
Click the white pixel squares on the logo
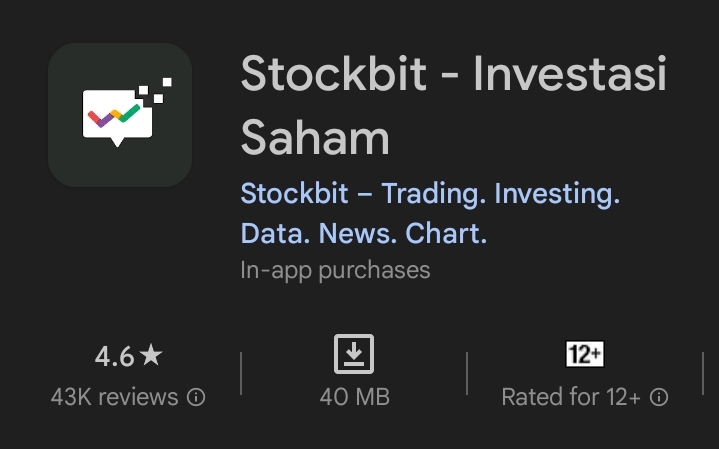154,92
